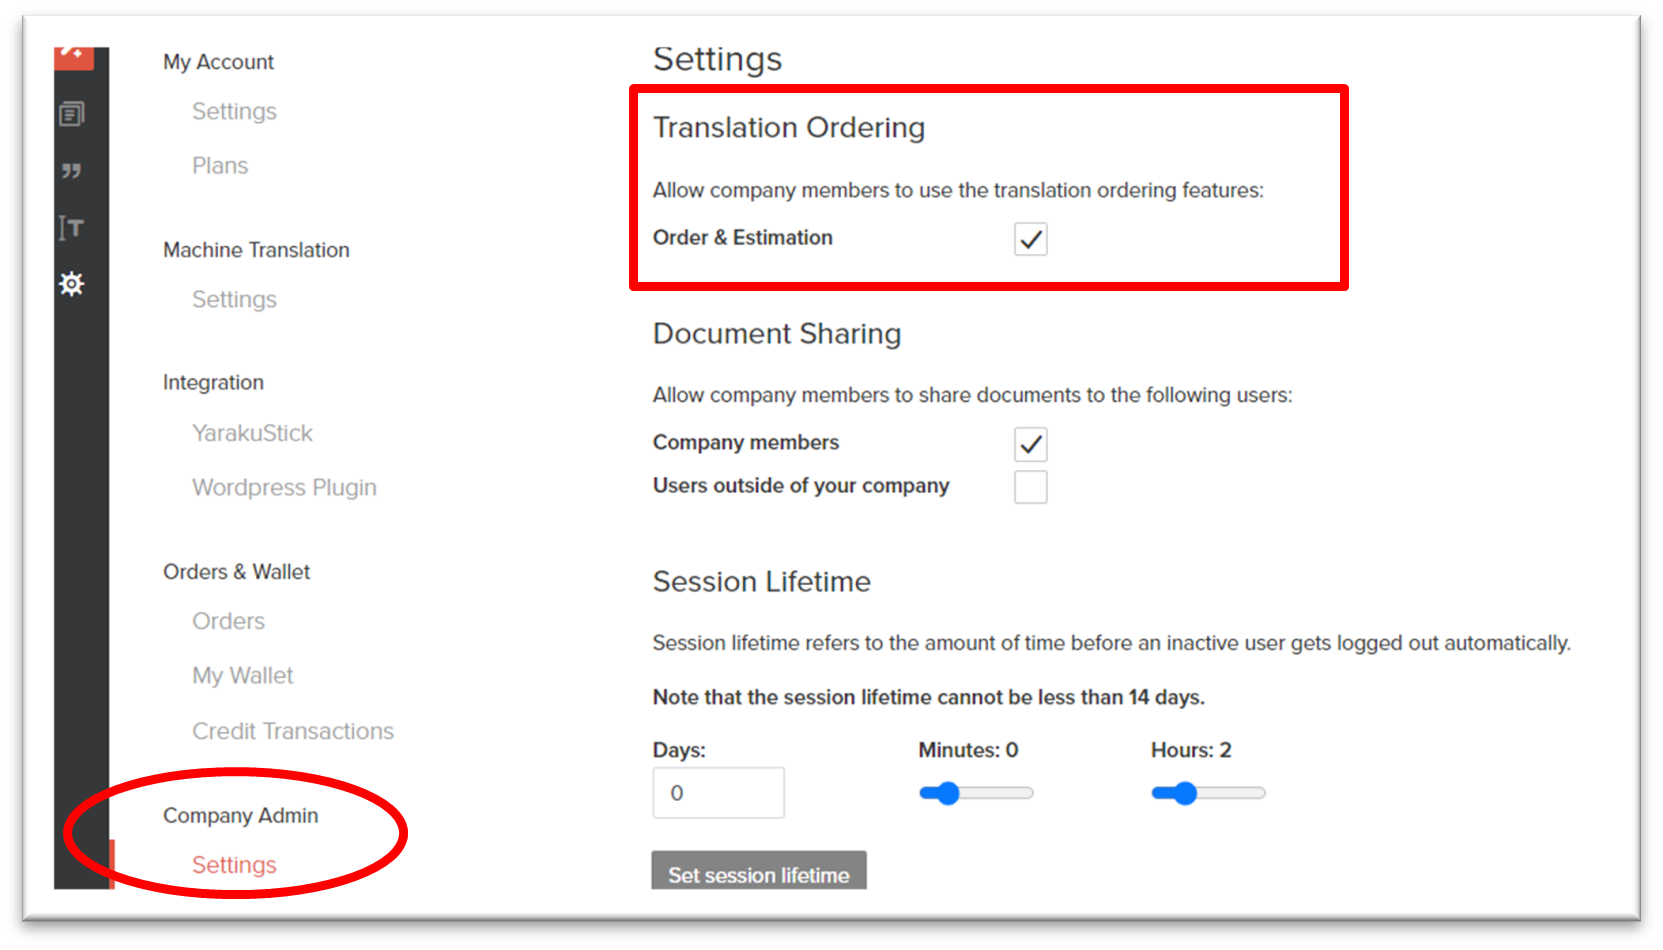Image resolution: width=1663 pixels, height=950 pixels.
Task: Click the Minutes: 0 label
Action: click(968, 751)
